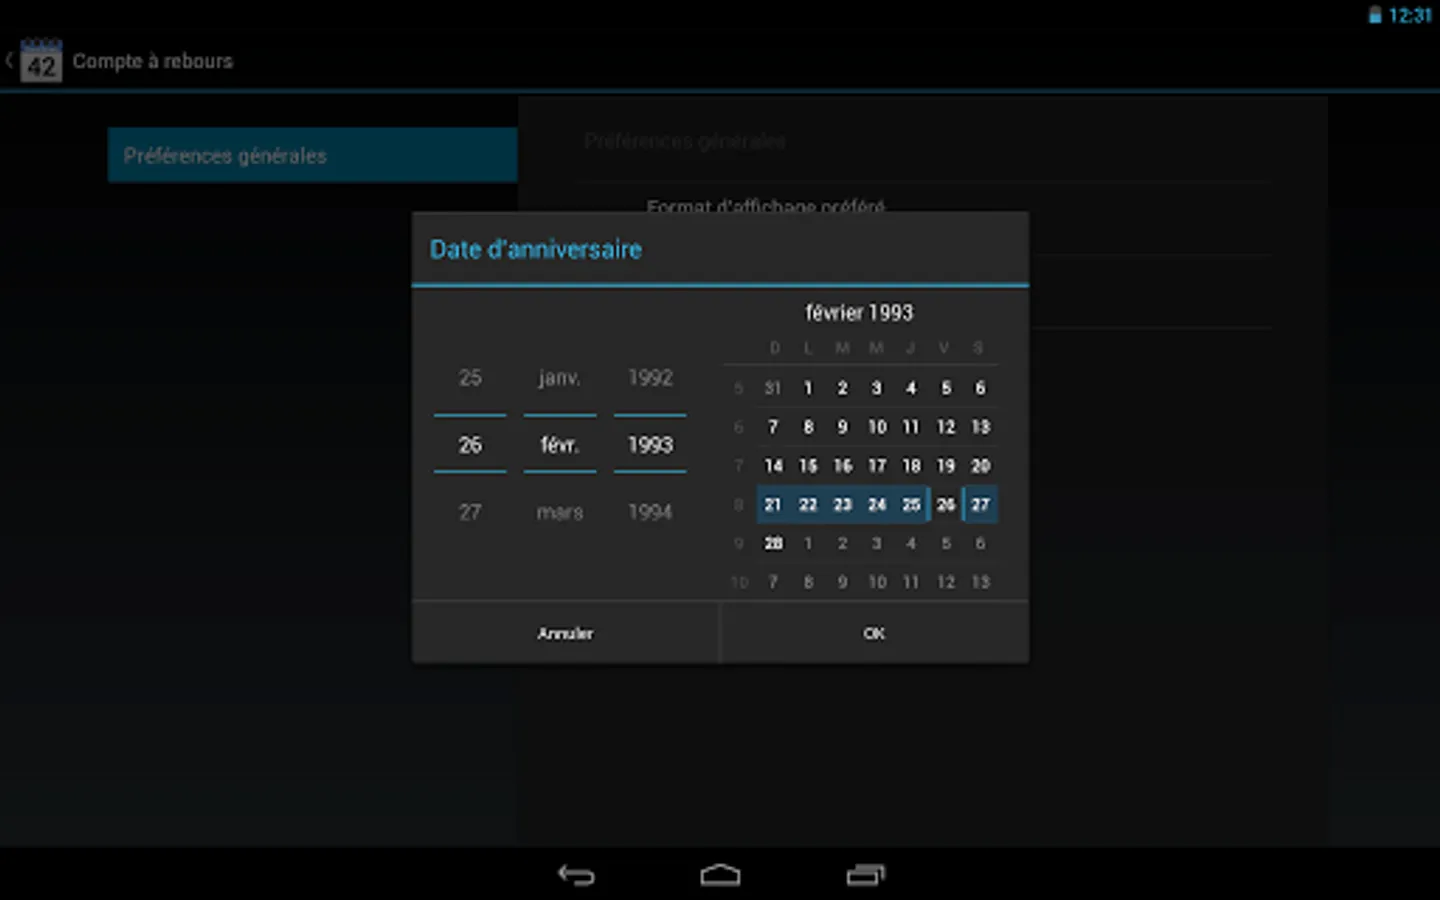
Task: Select February 14 in the calendar grid
Action: [773, 465]
